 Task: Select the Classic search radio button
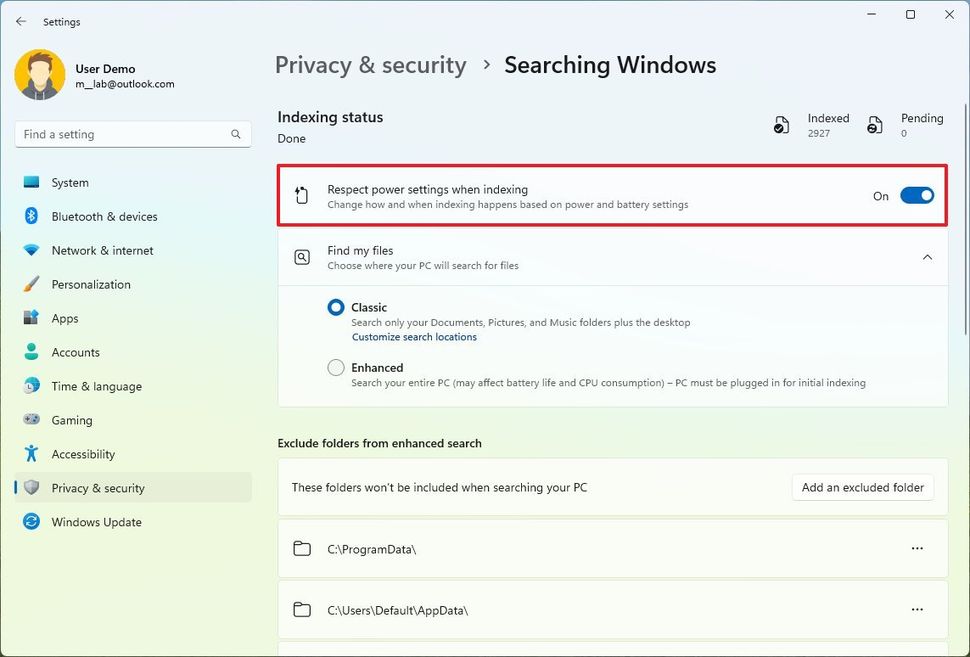click(335, 307)
